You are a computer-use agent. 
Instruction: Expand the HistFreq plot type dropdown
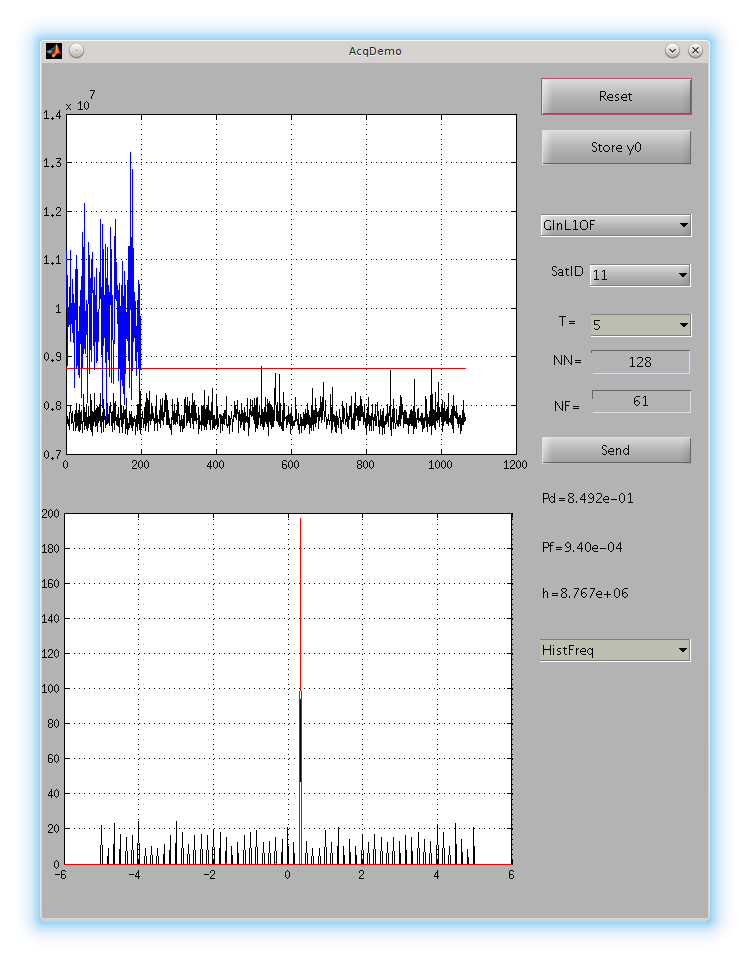pyautogui.click(x=615, y=651)
